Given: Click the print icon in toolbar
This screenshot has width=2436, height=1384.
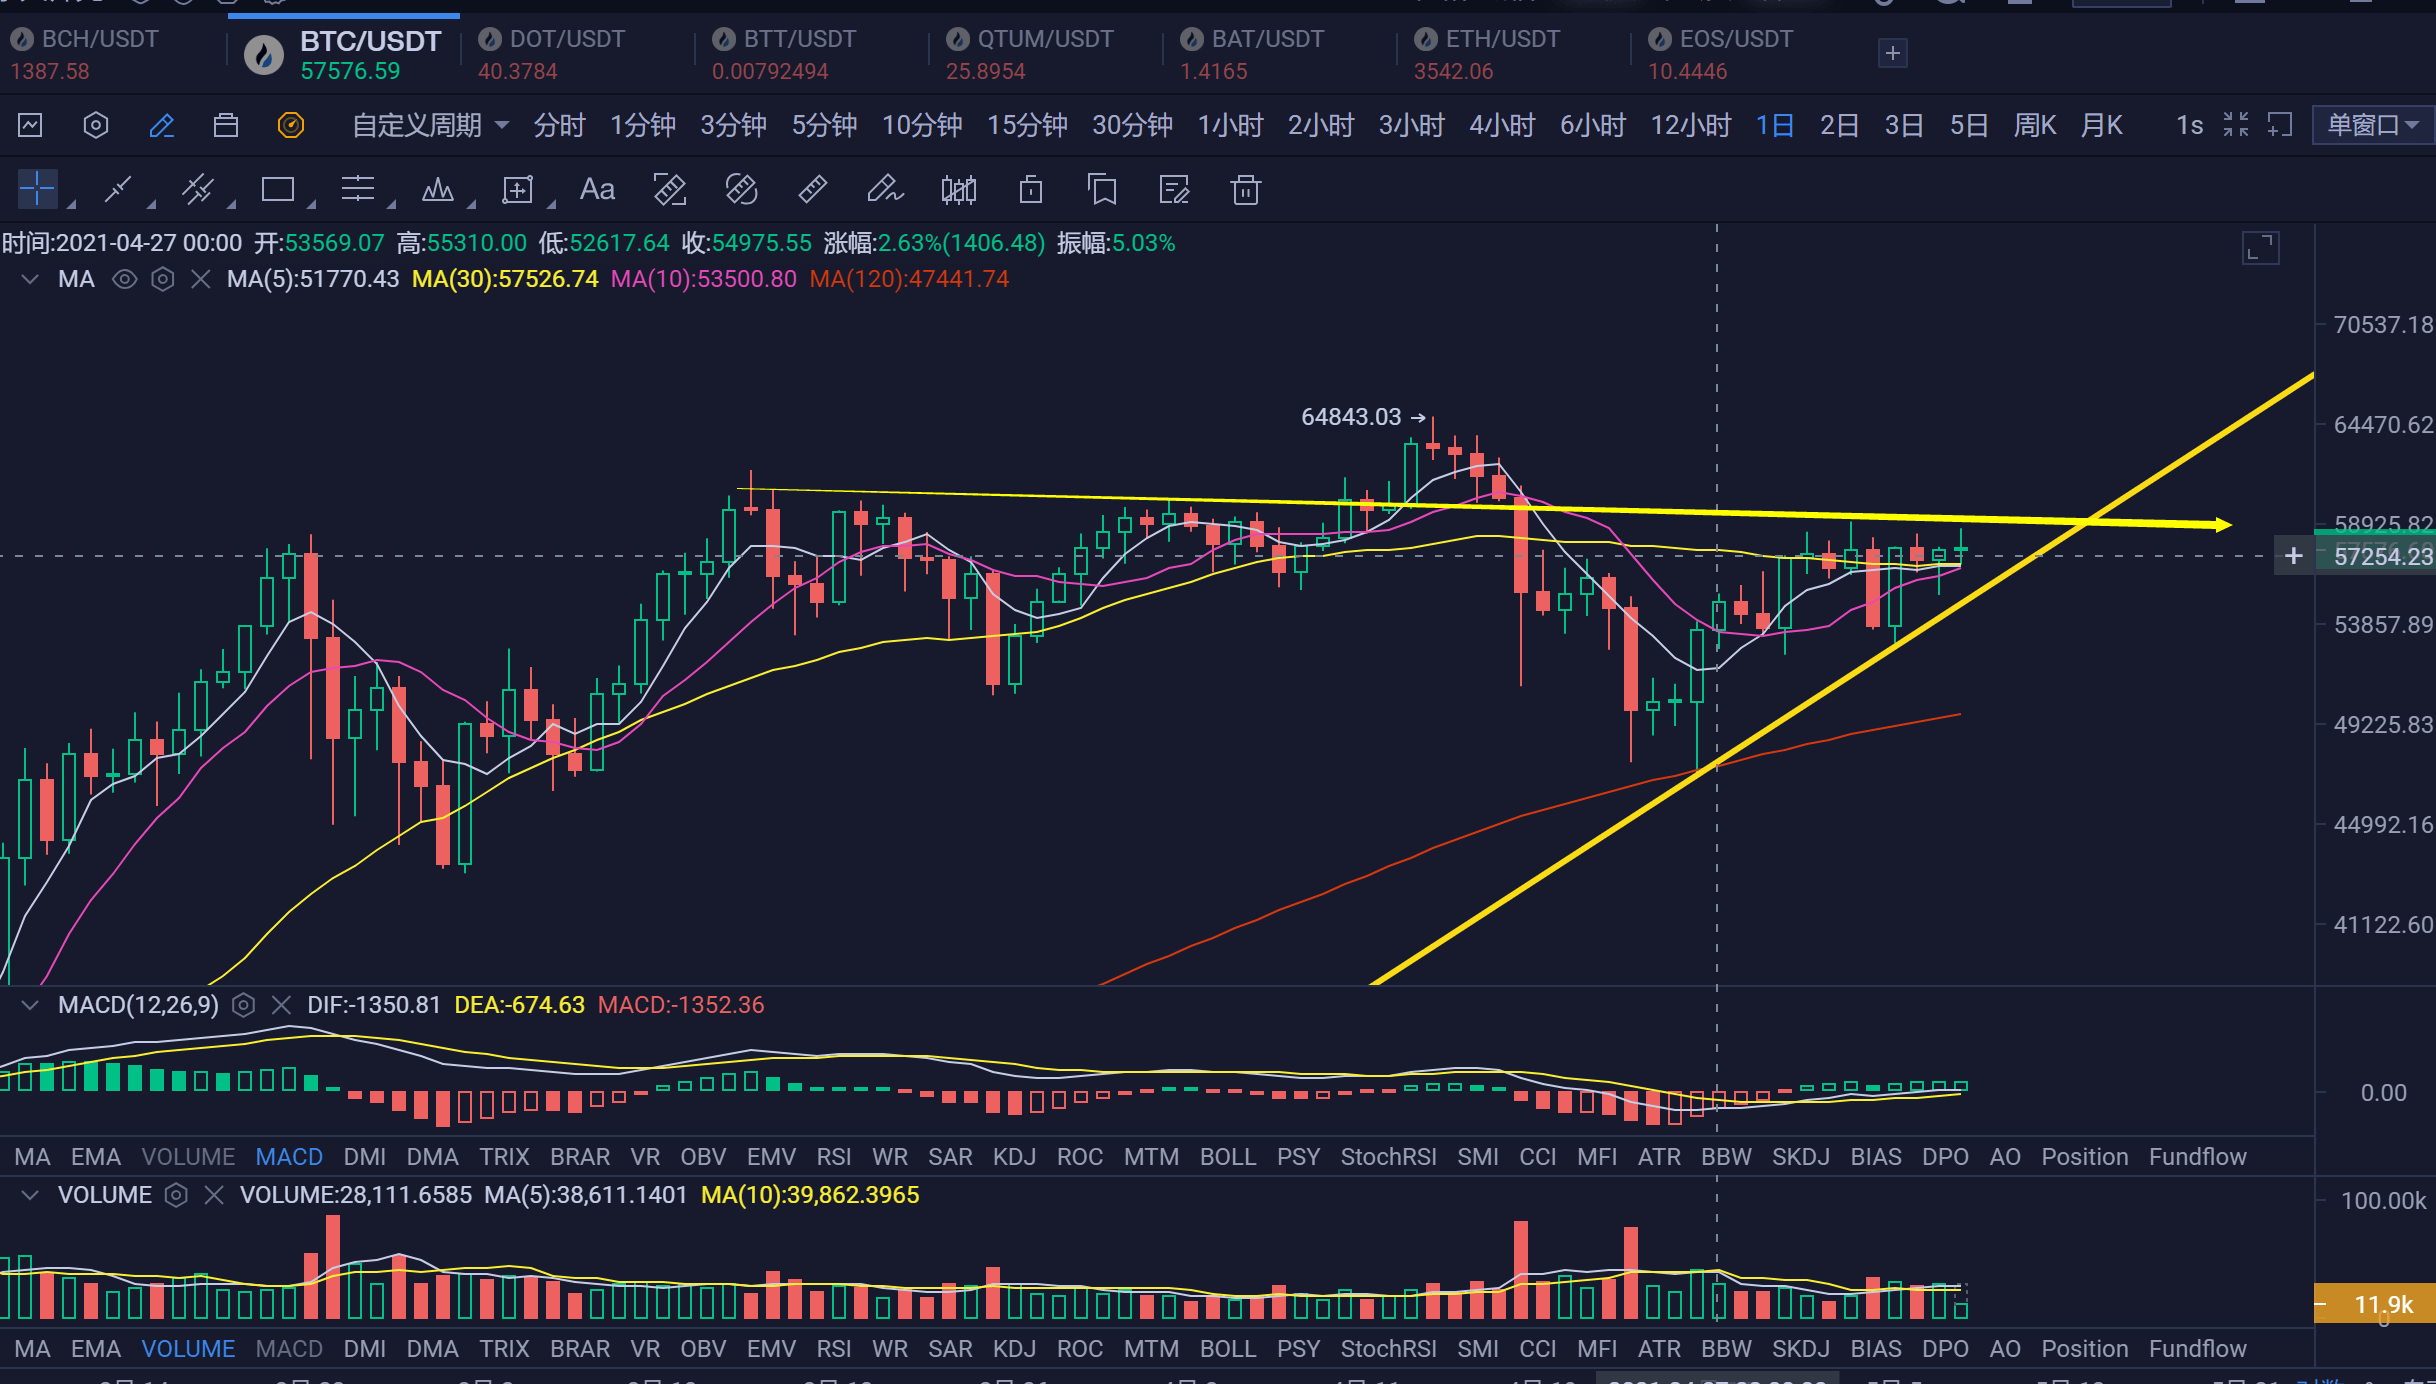Looking at the screenshot, I should pyautogui.click(x=226, y=125).
